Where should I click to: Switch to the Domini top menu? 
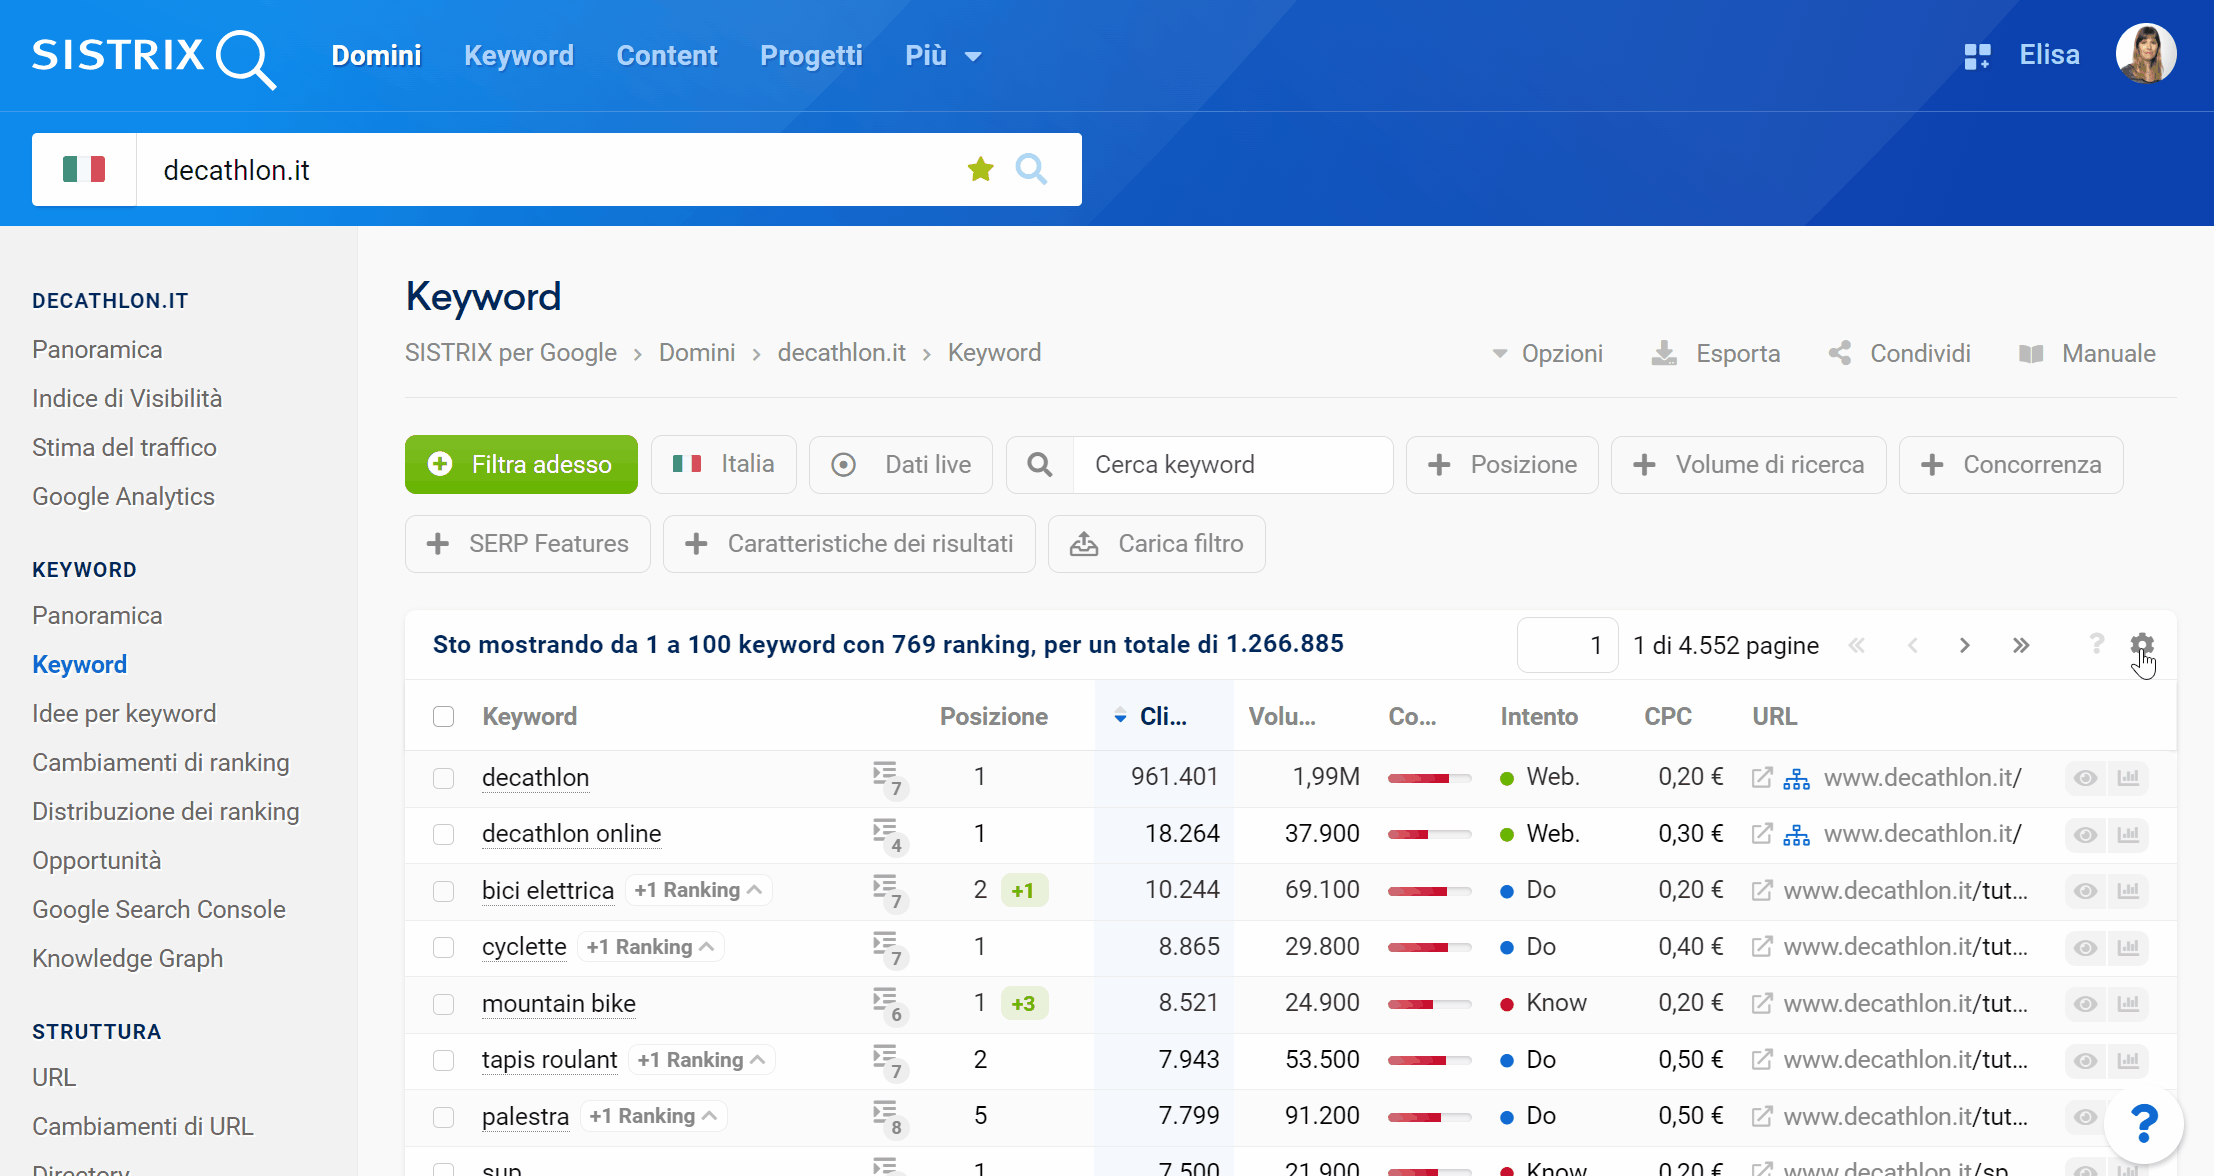click(x=376, y=56)
